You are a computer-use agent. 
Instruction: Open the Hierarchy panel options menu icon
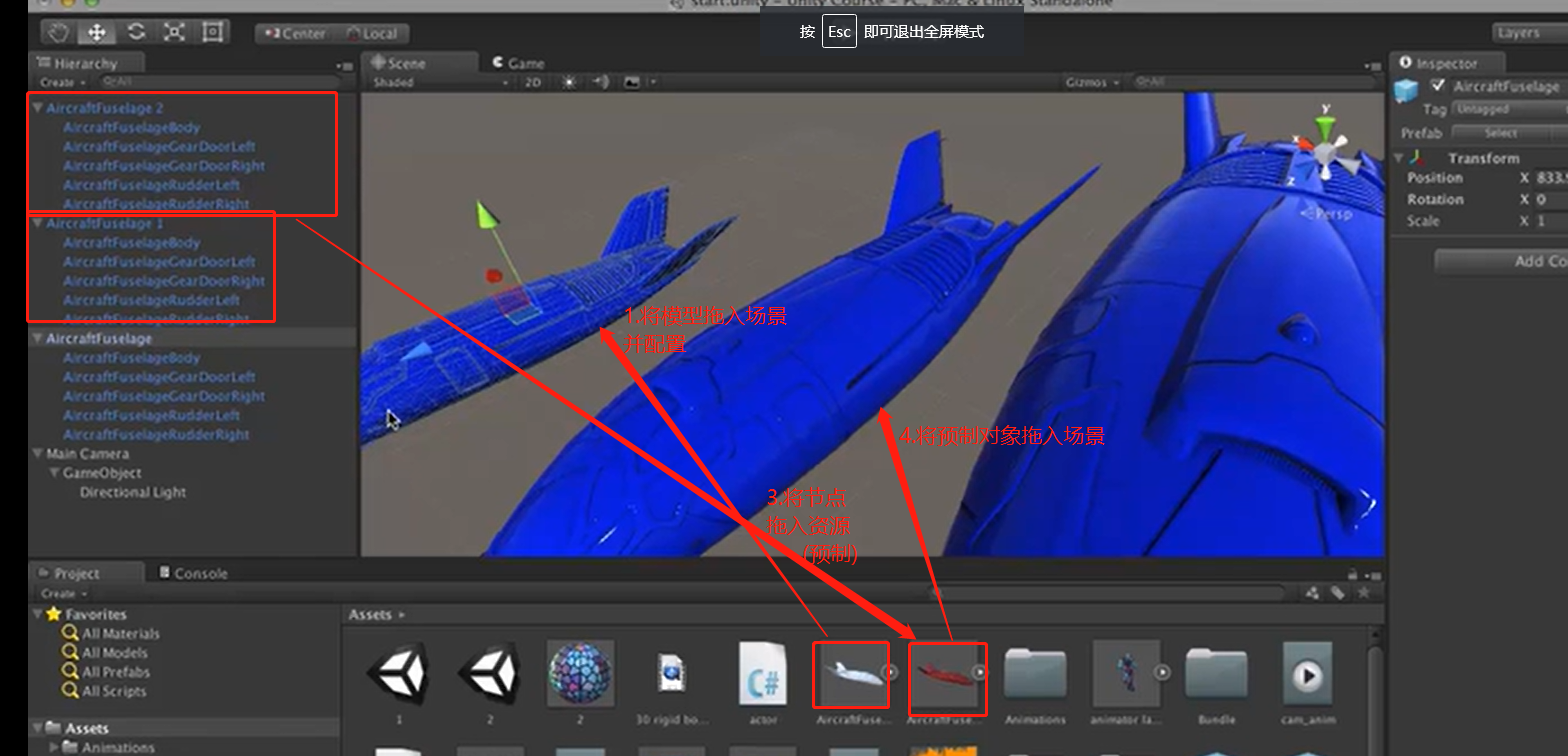(x=344, y=64)
